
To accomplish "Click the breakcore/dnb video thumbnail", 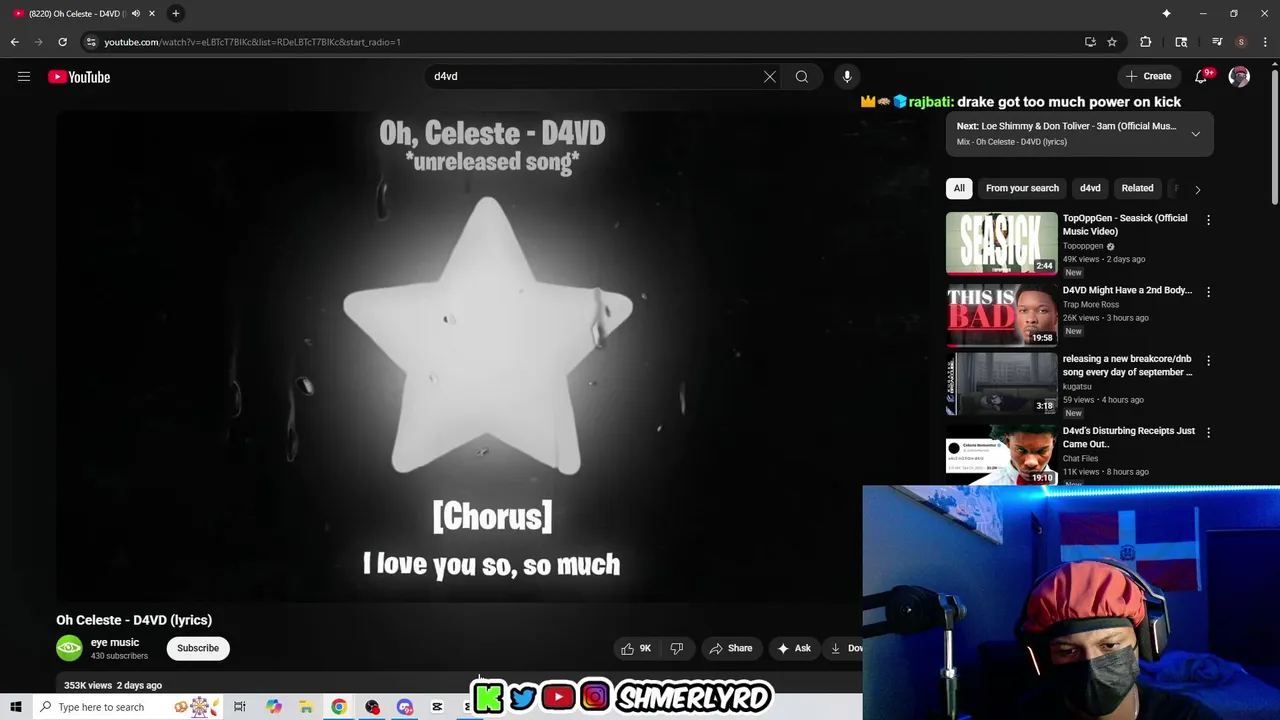I will point(1001,384).
